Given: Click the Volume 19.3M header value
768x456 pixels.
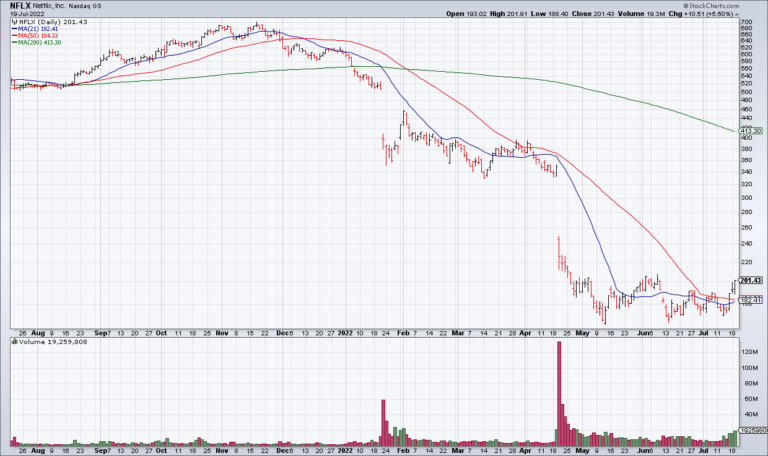Looking at the screenshot, I should 641,14.
